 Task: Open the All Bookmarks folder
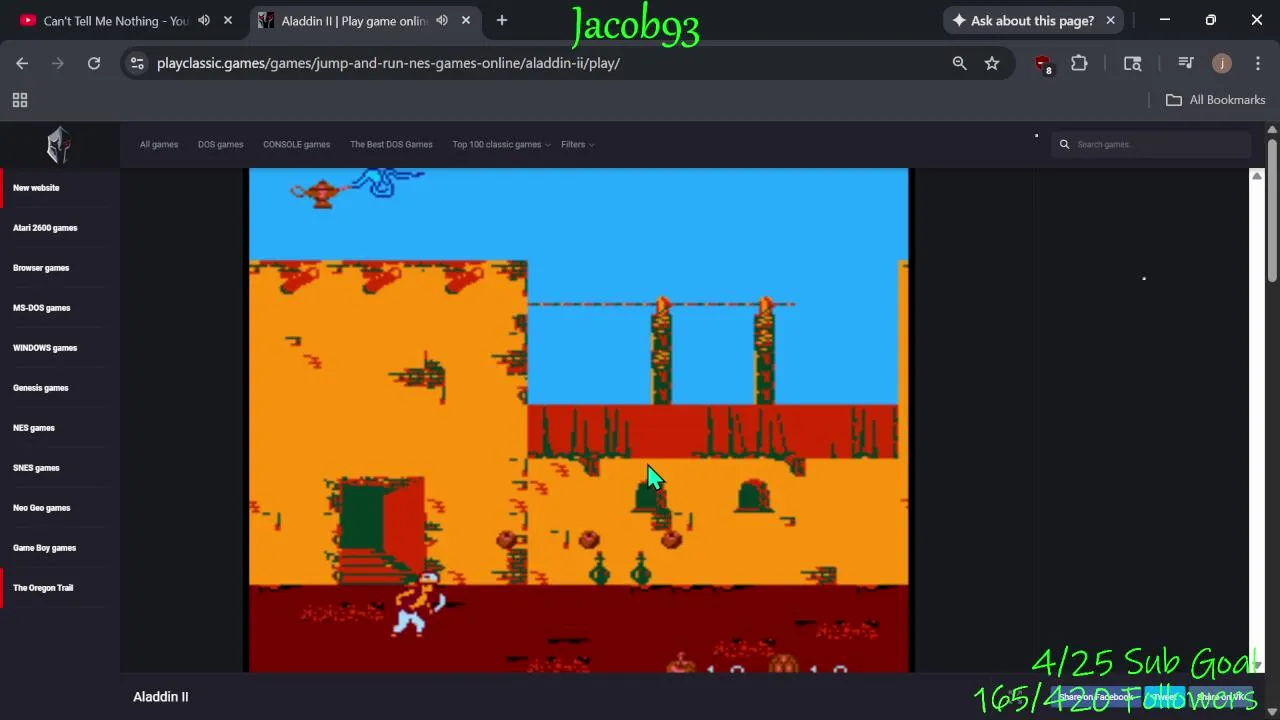click(x=1216, y=100)
